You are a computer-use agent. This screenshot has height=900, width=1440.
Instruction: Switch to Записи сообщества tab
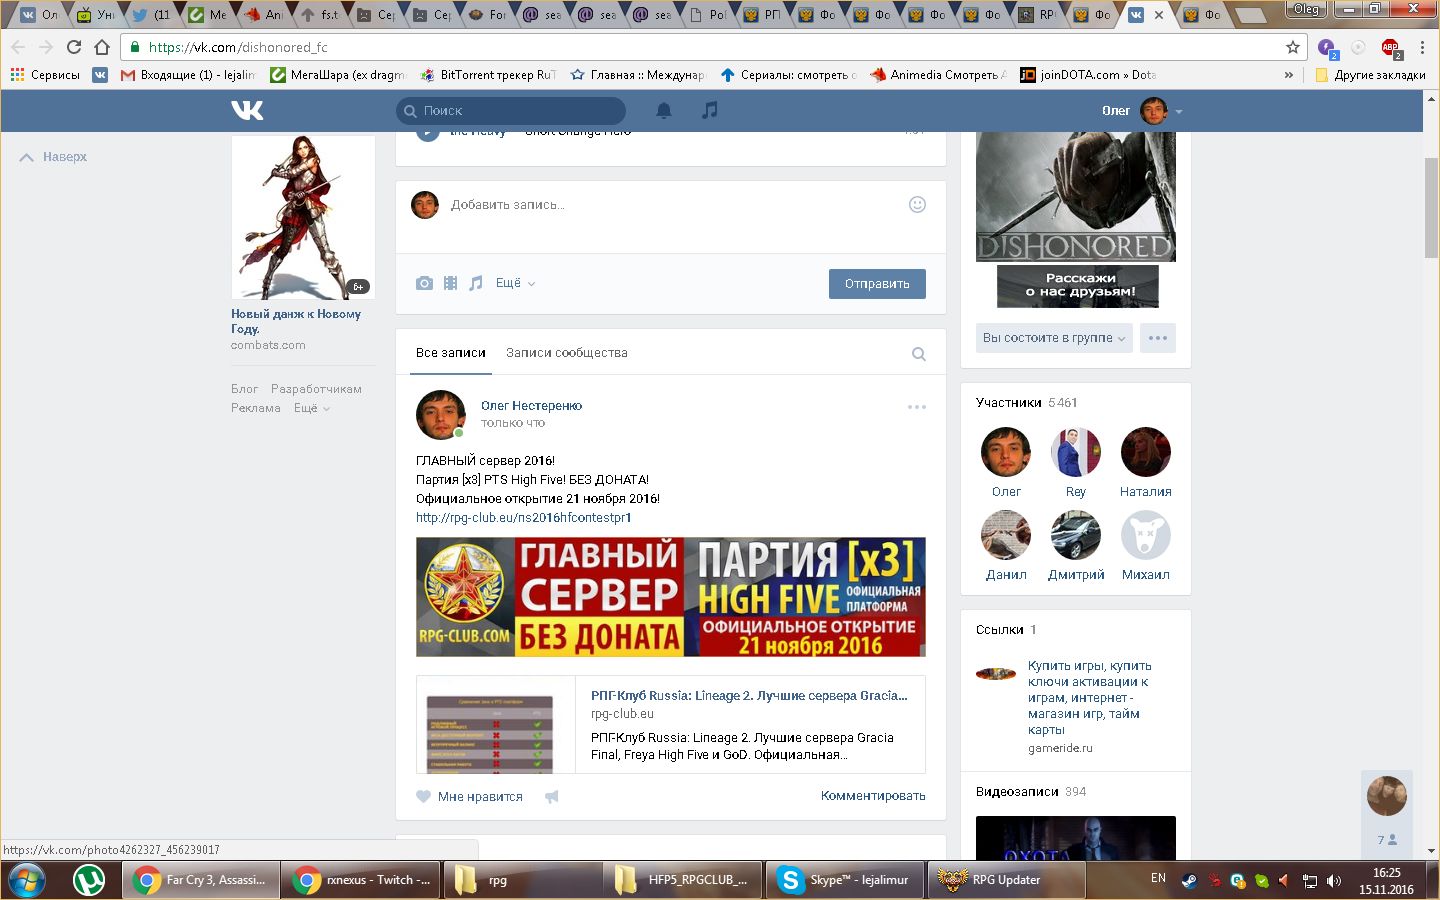(567, 353)
